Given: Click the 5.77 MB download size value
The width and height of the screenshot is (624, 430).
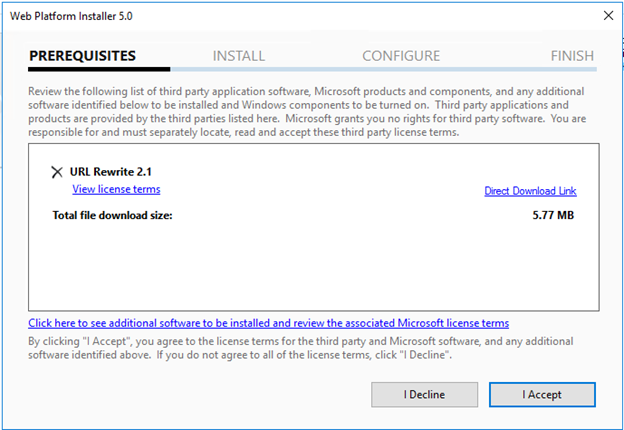Looking at the screenshot, I should pyautogui.click(x=553, y=214).
